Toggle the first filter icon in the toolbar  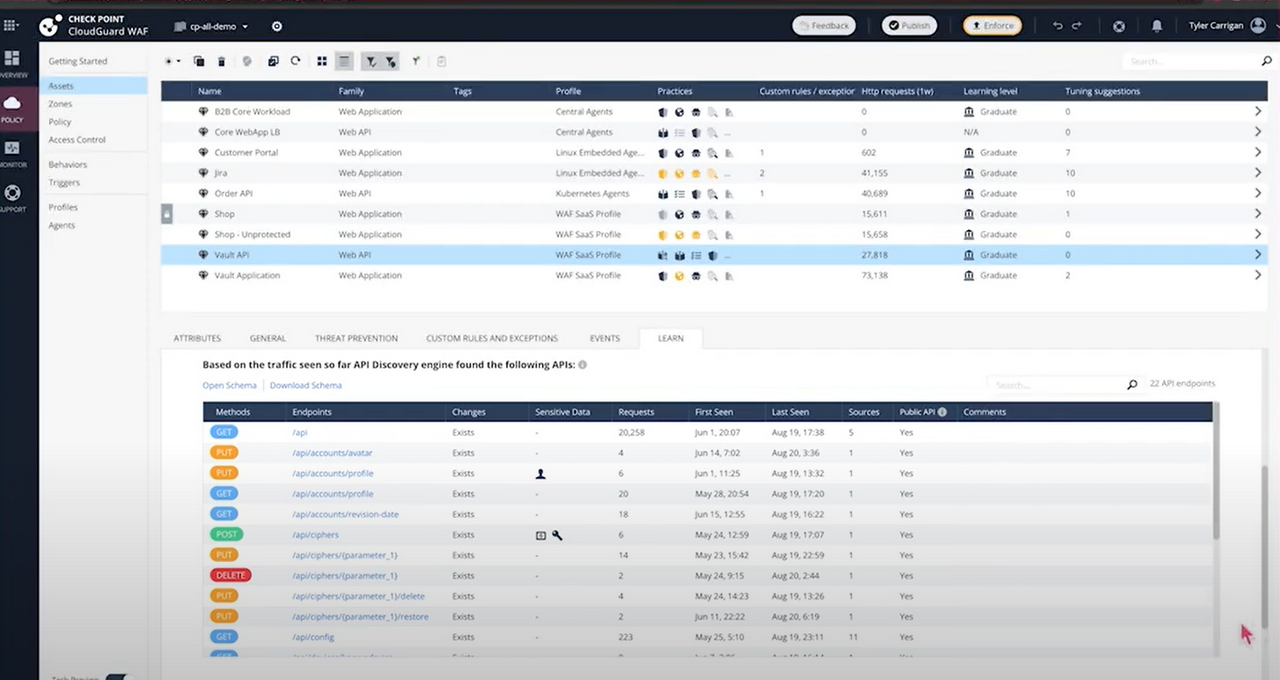369,61
